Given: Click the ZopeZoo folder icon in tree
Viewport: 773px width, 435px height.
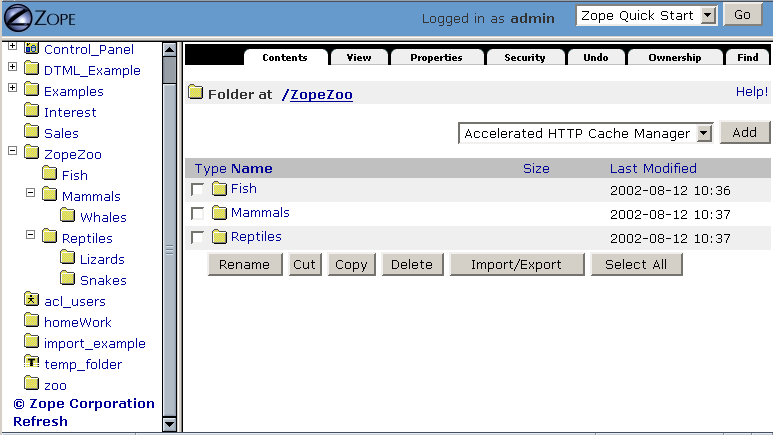Looking at the screenshot, I should 32,152.
